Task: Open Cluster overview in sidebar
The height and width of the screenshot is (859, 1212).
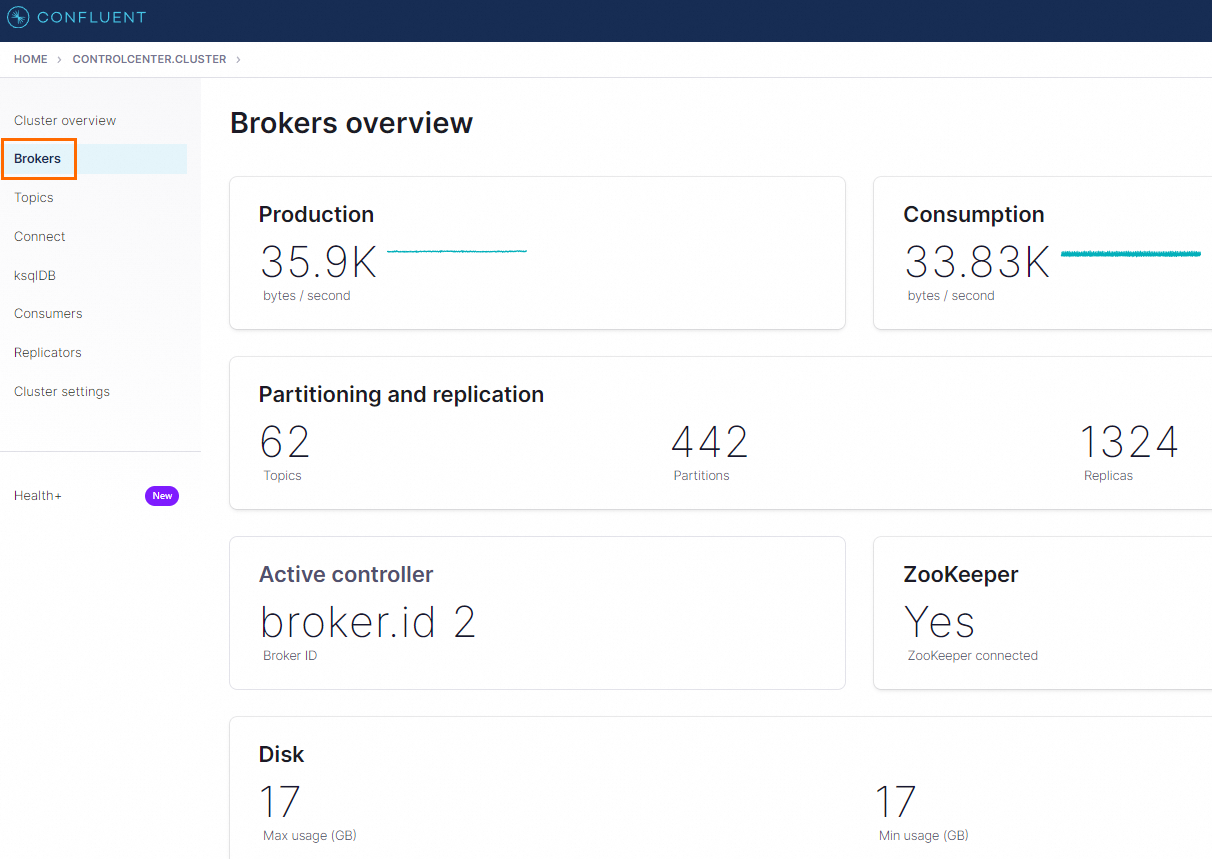Action: [x=65, y=121]
